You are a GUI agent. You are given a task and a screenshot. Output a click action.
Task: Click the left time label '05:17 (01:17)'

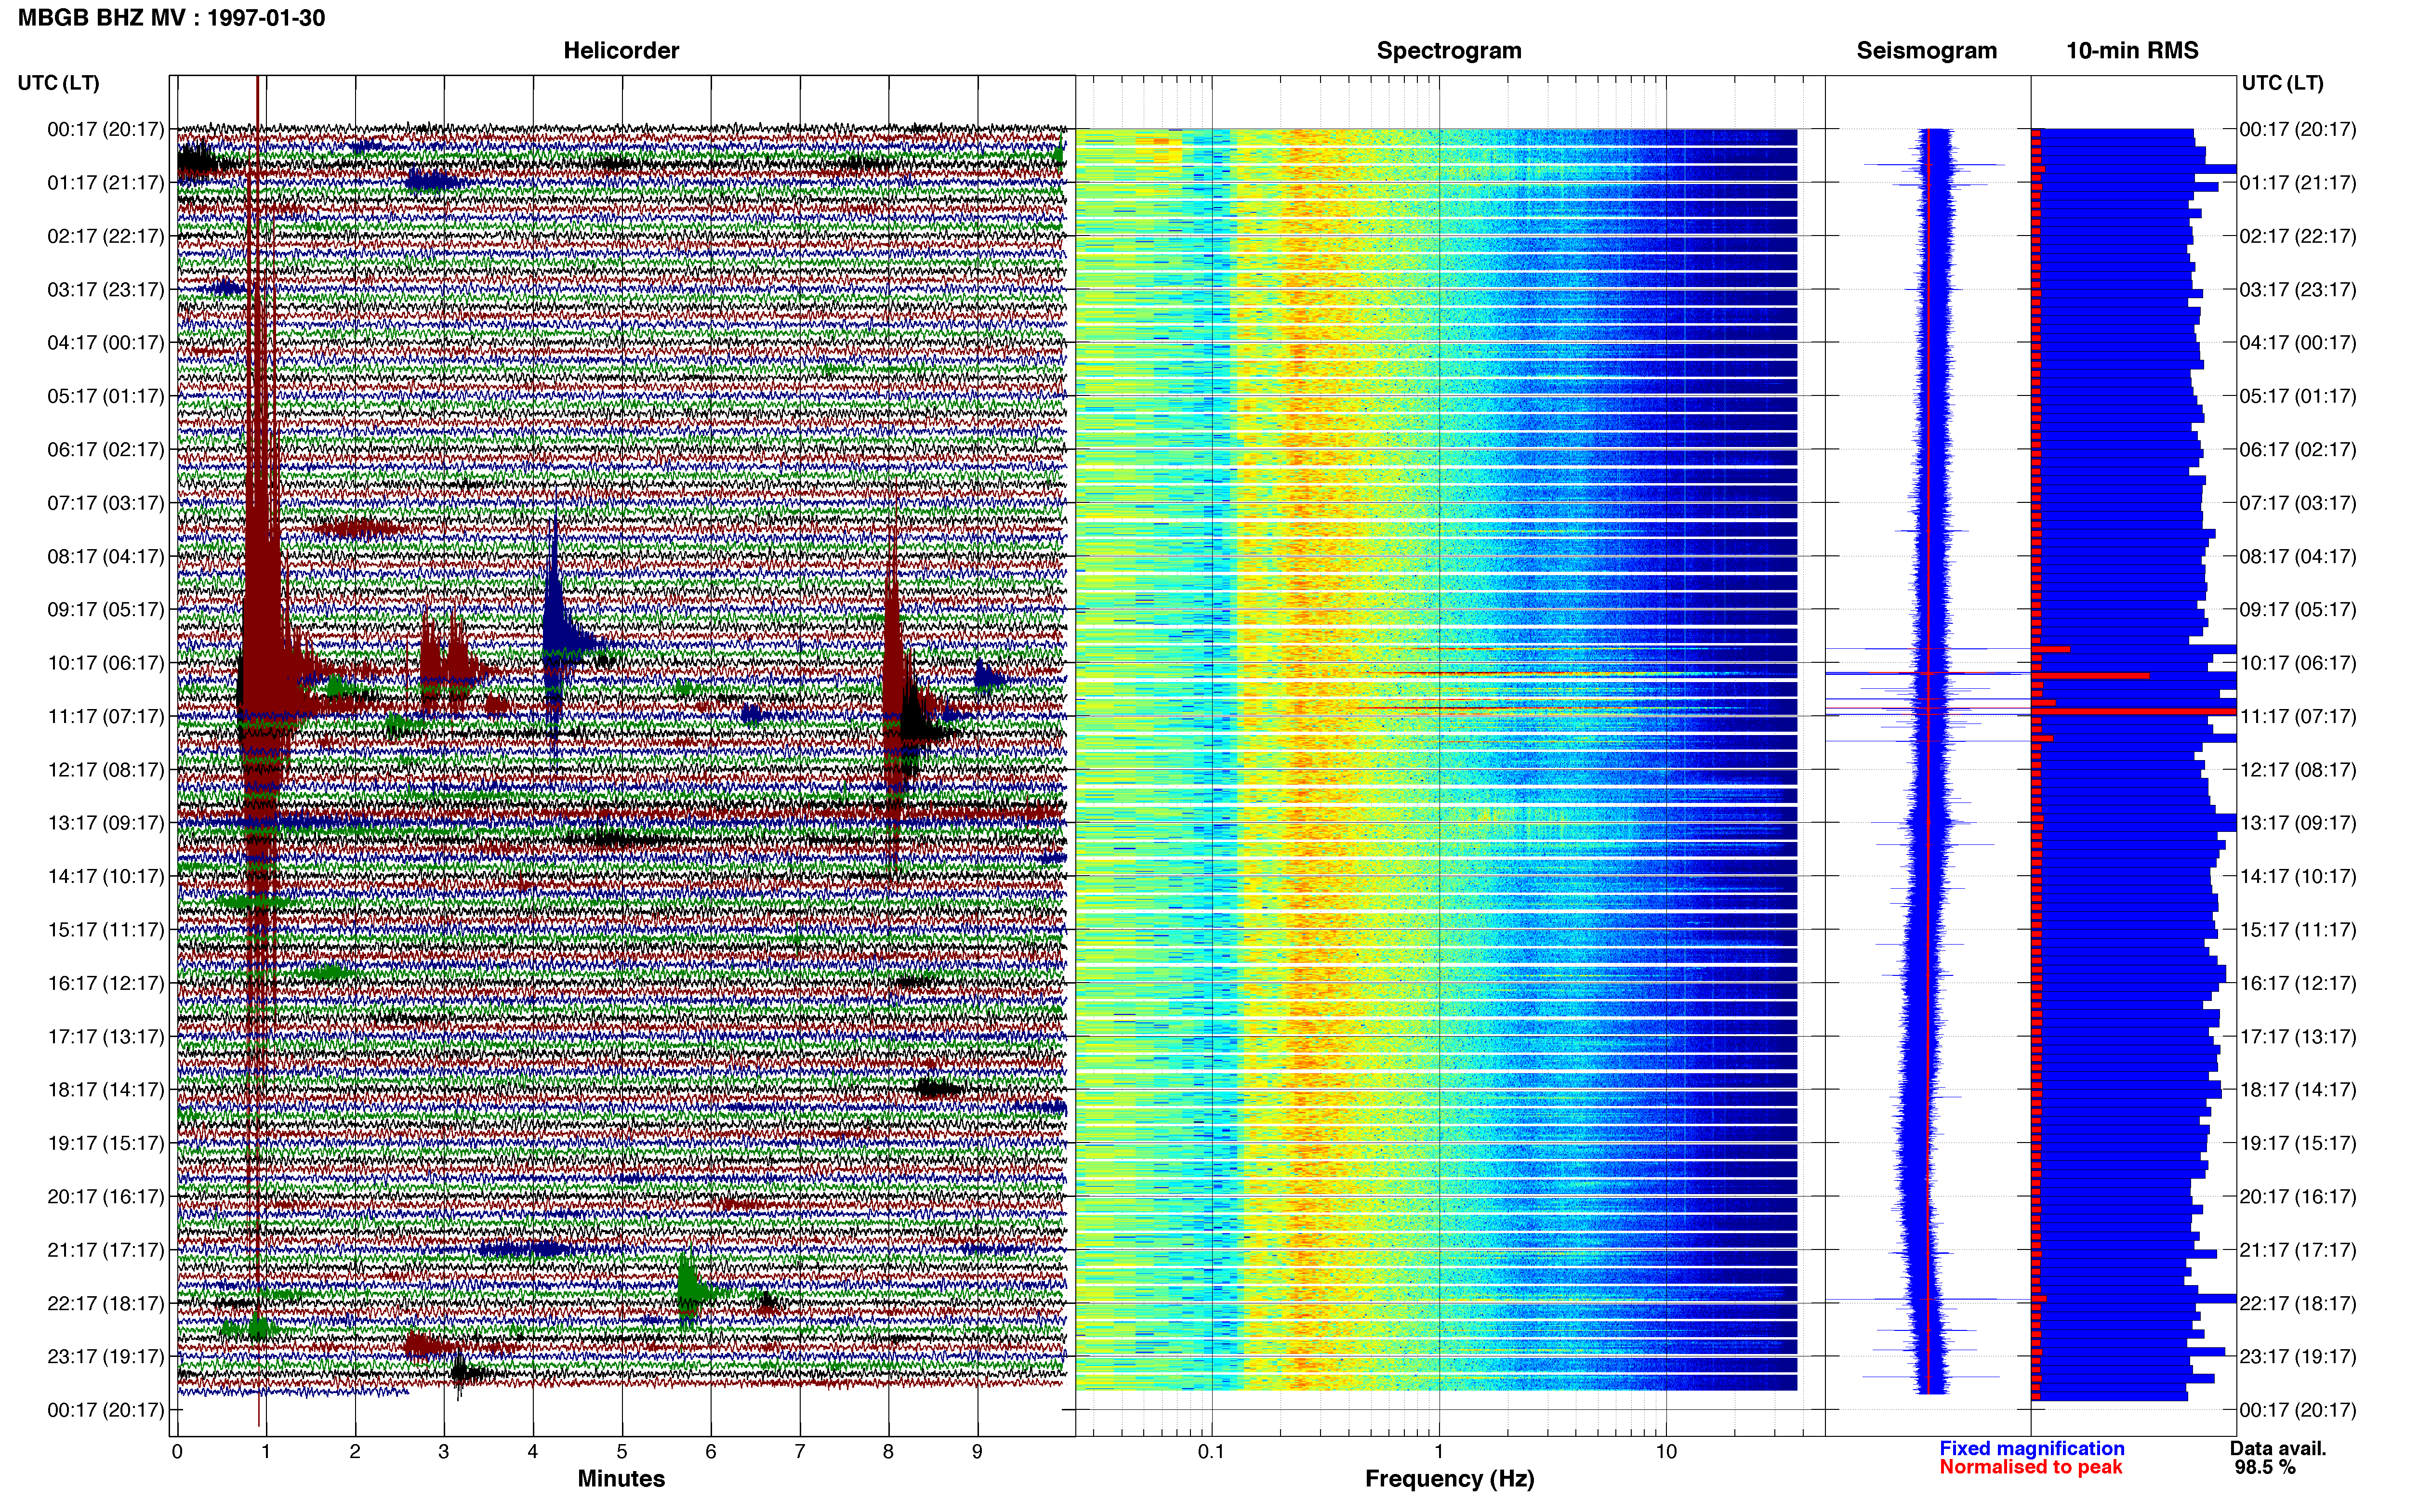pyautogui.click(x=106, y=396)
